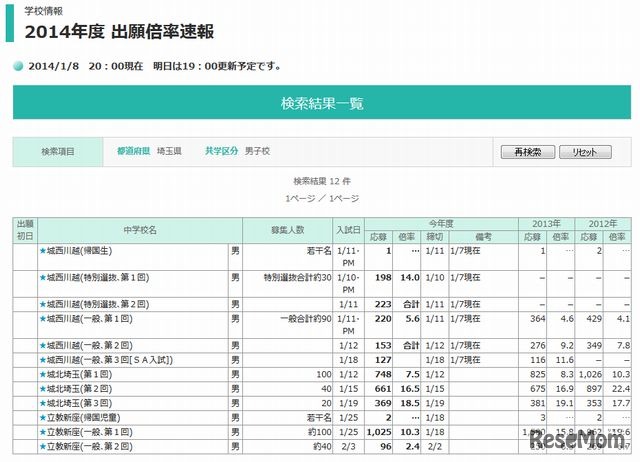Click exam date 1/18 in ＳＡ入試 row
The width and height of the screenshot is (640, 462).
tap(349, 360)
